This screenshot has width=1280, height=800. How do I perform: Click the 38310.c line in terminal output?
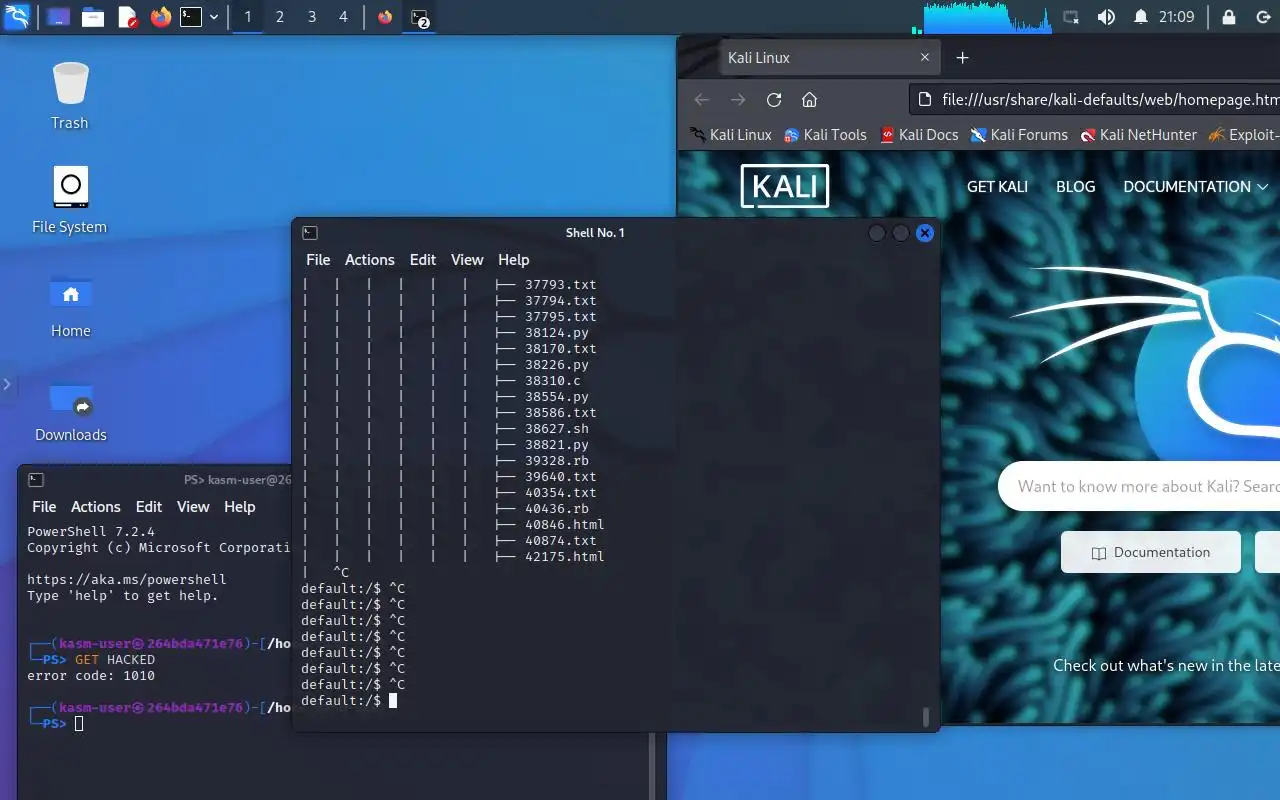click(x=552, y=381)
